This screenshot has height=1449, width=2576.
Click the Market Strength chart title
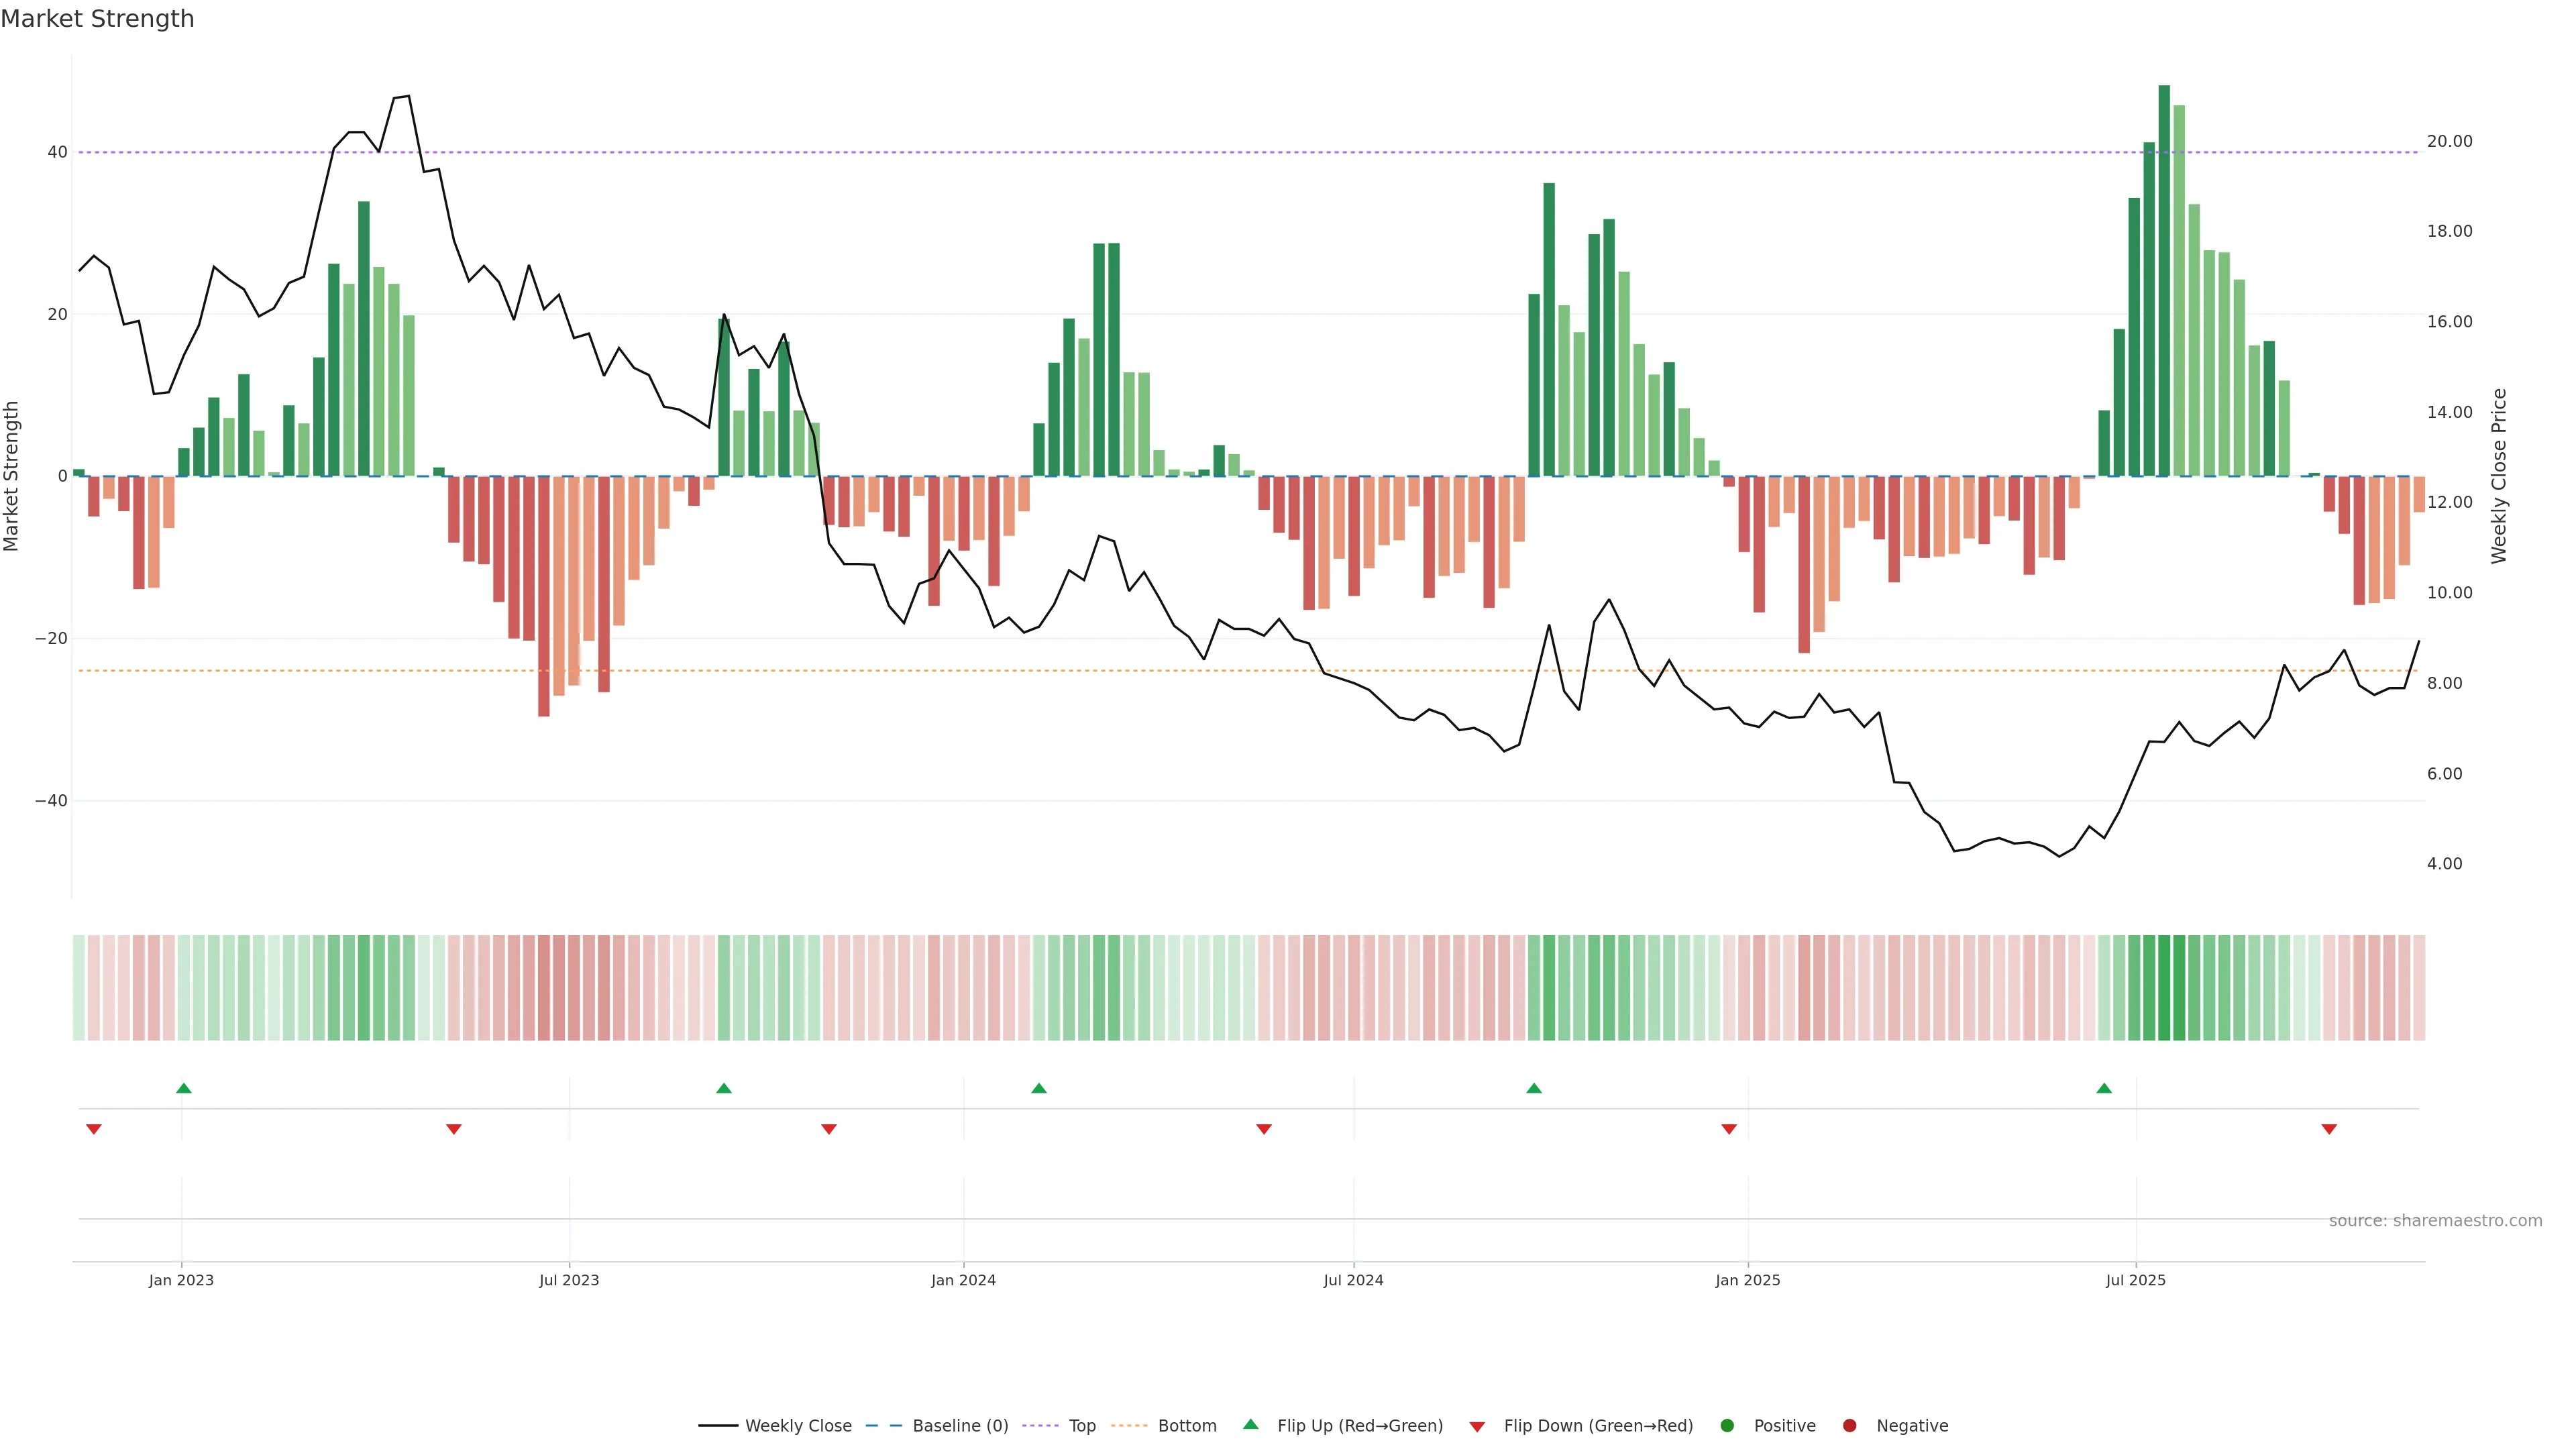pyautogui.click(x=97, y=19)
